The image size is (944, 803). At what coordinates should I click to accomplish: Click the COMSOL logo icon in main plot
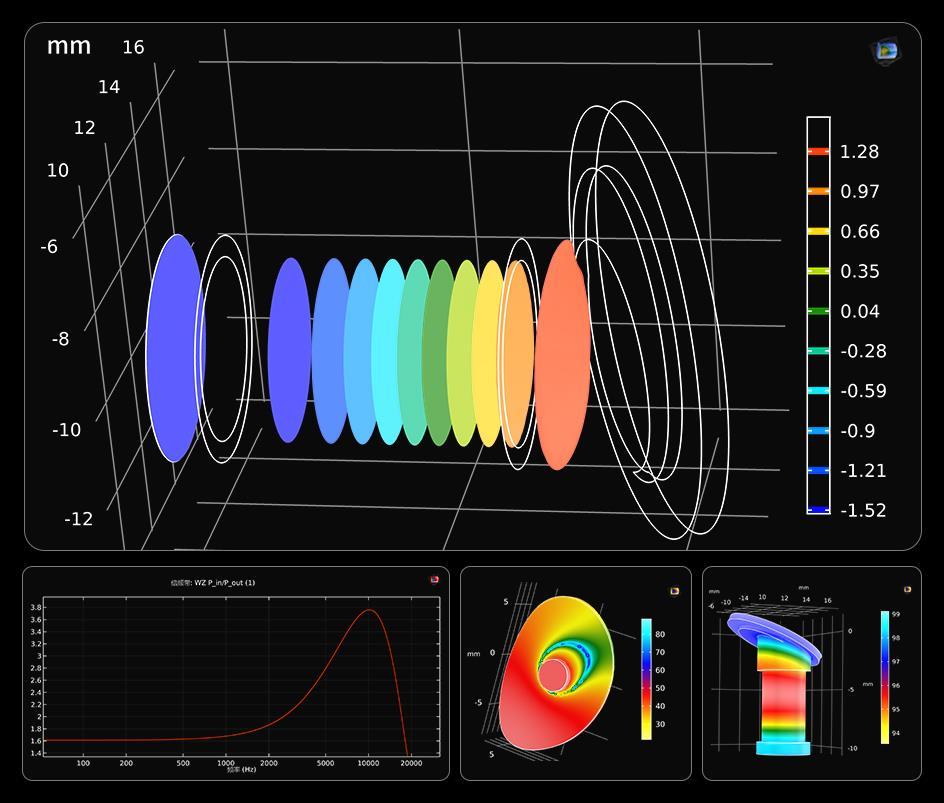[x=885, y=50]
